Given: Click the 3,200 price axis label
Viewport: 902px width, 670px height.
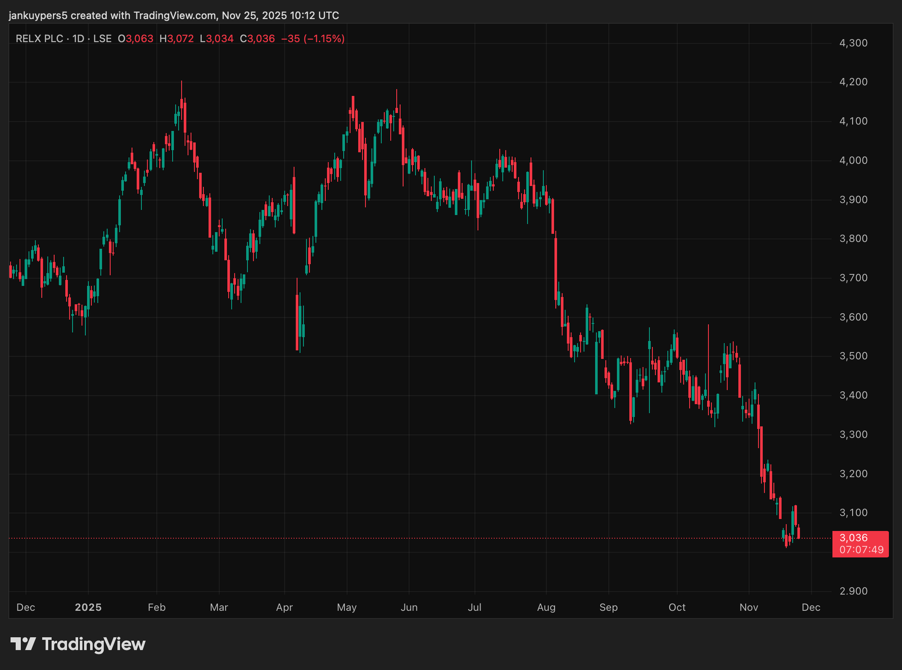Looking at the screenshot, I should point(853,474).
